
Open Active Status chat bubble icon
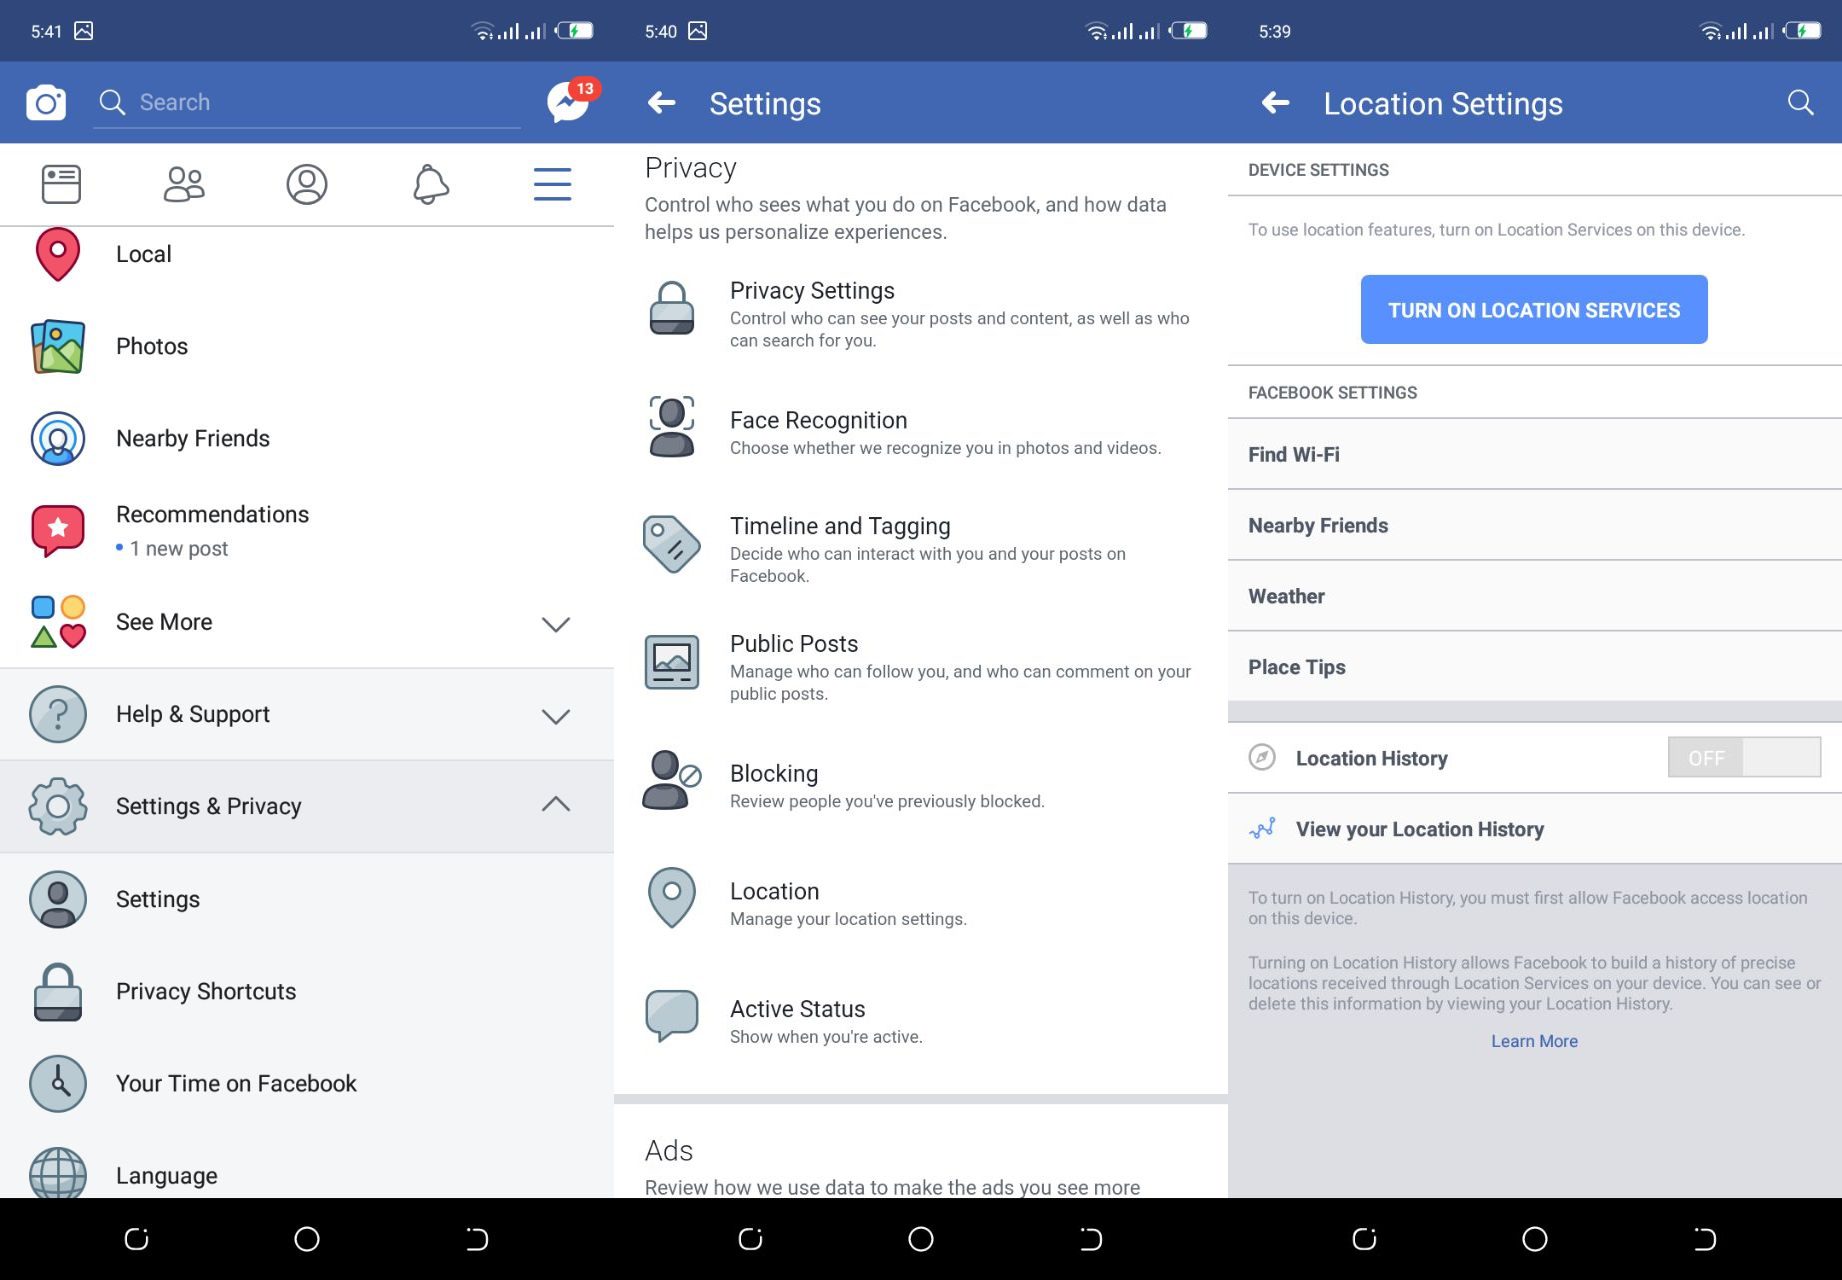pos(672,1016)
